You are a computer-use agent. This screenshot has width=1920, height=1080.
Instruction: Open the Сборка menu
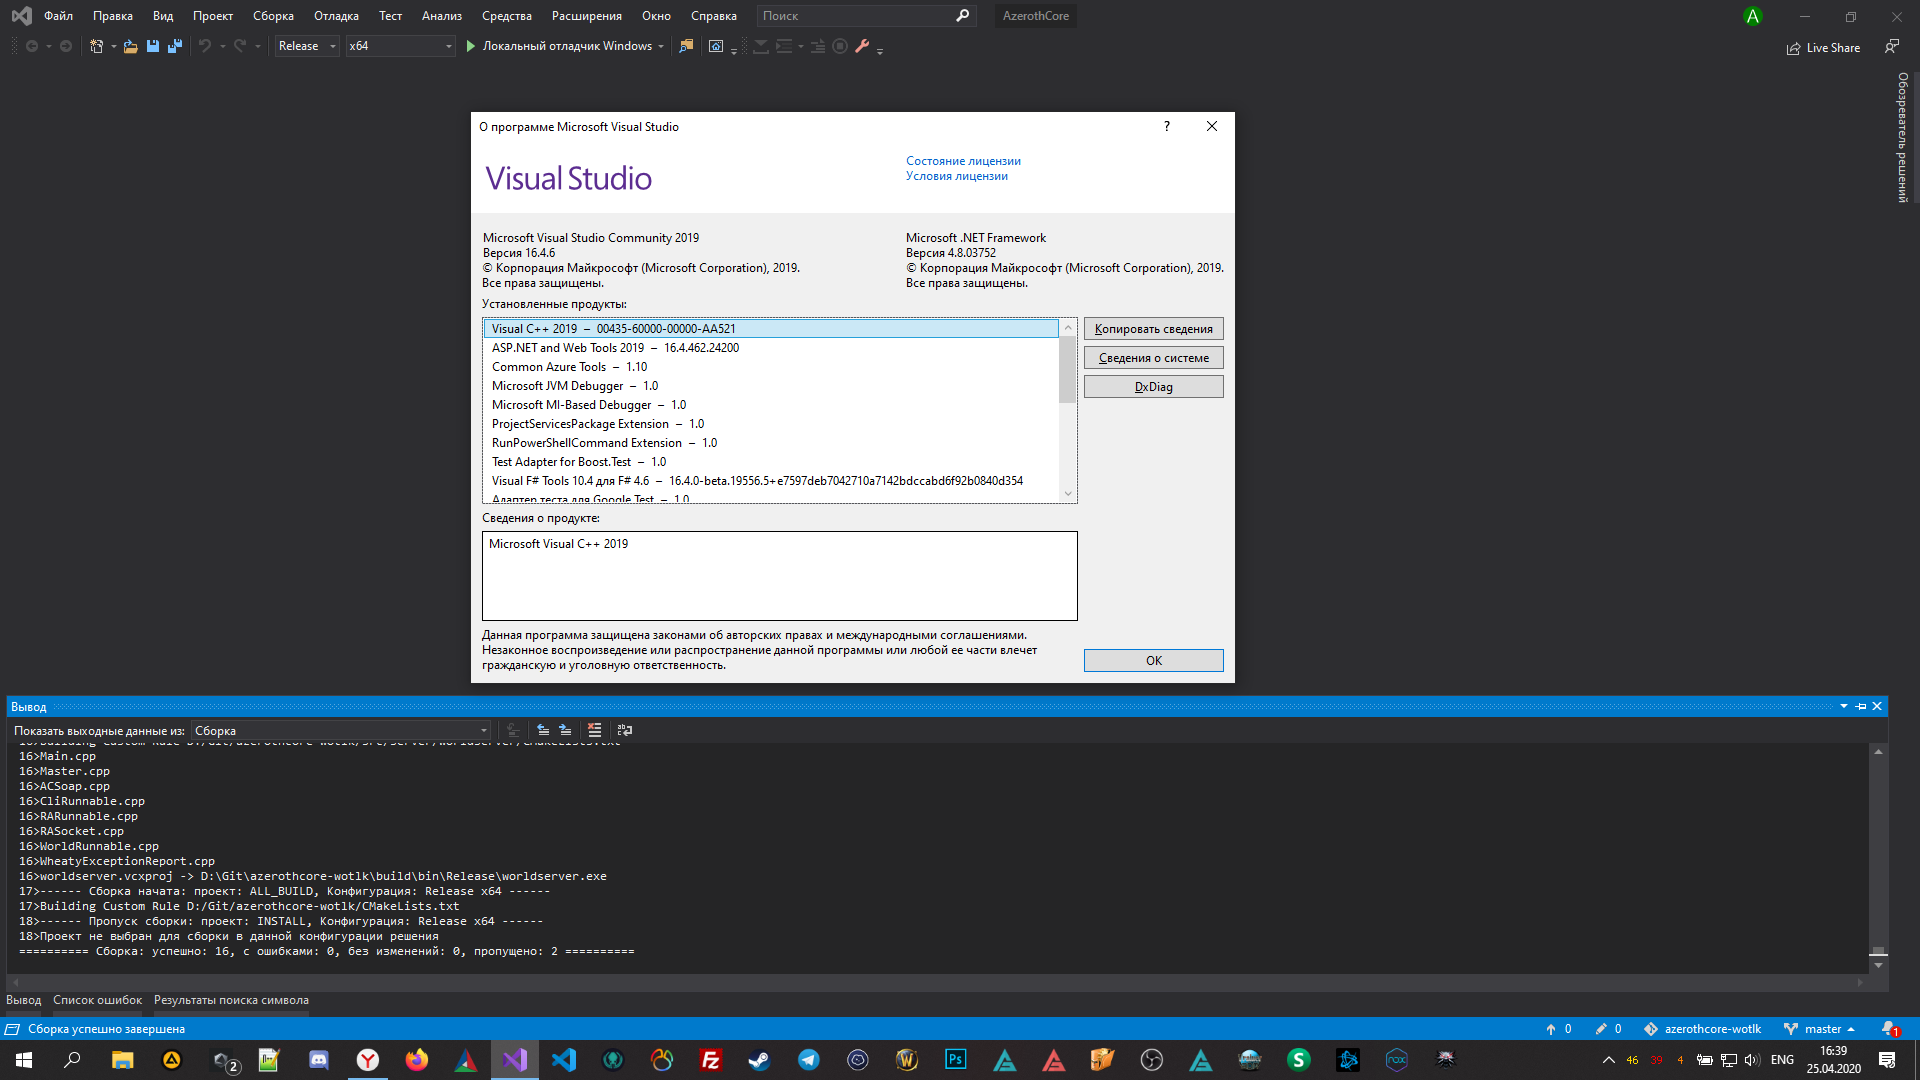pyautogui.click(x=273, y=16)
